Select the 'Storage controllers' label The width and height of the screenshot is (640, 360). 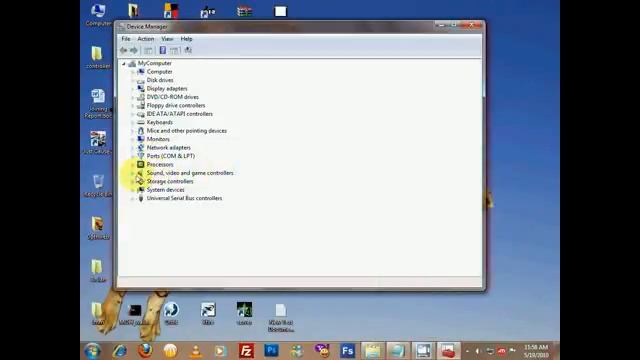pos(170,181)
